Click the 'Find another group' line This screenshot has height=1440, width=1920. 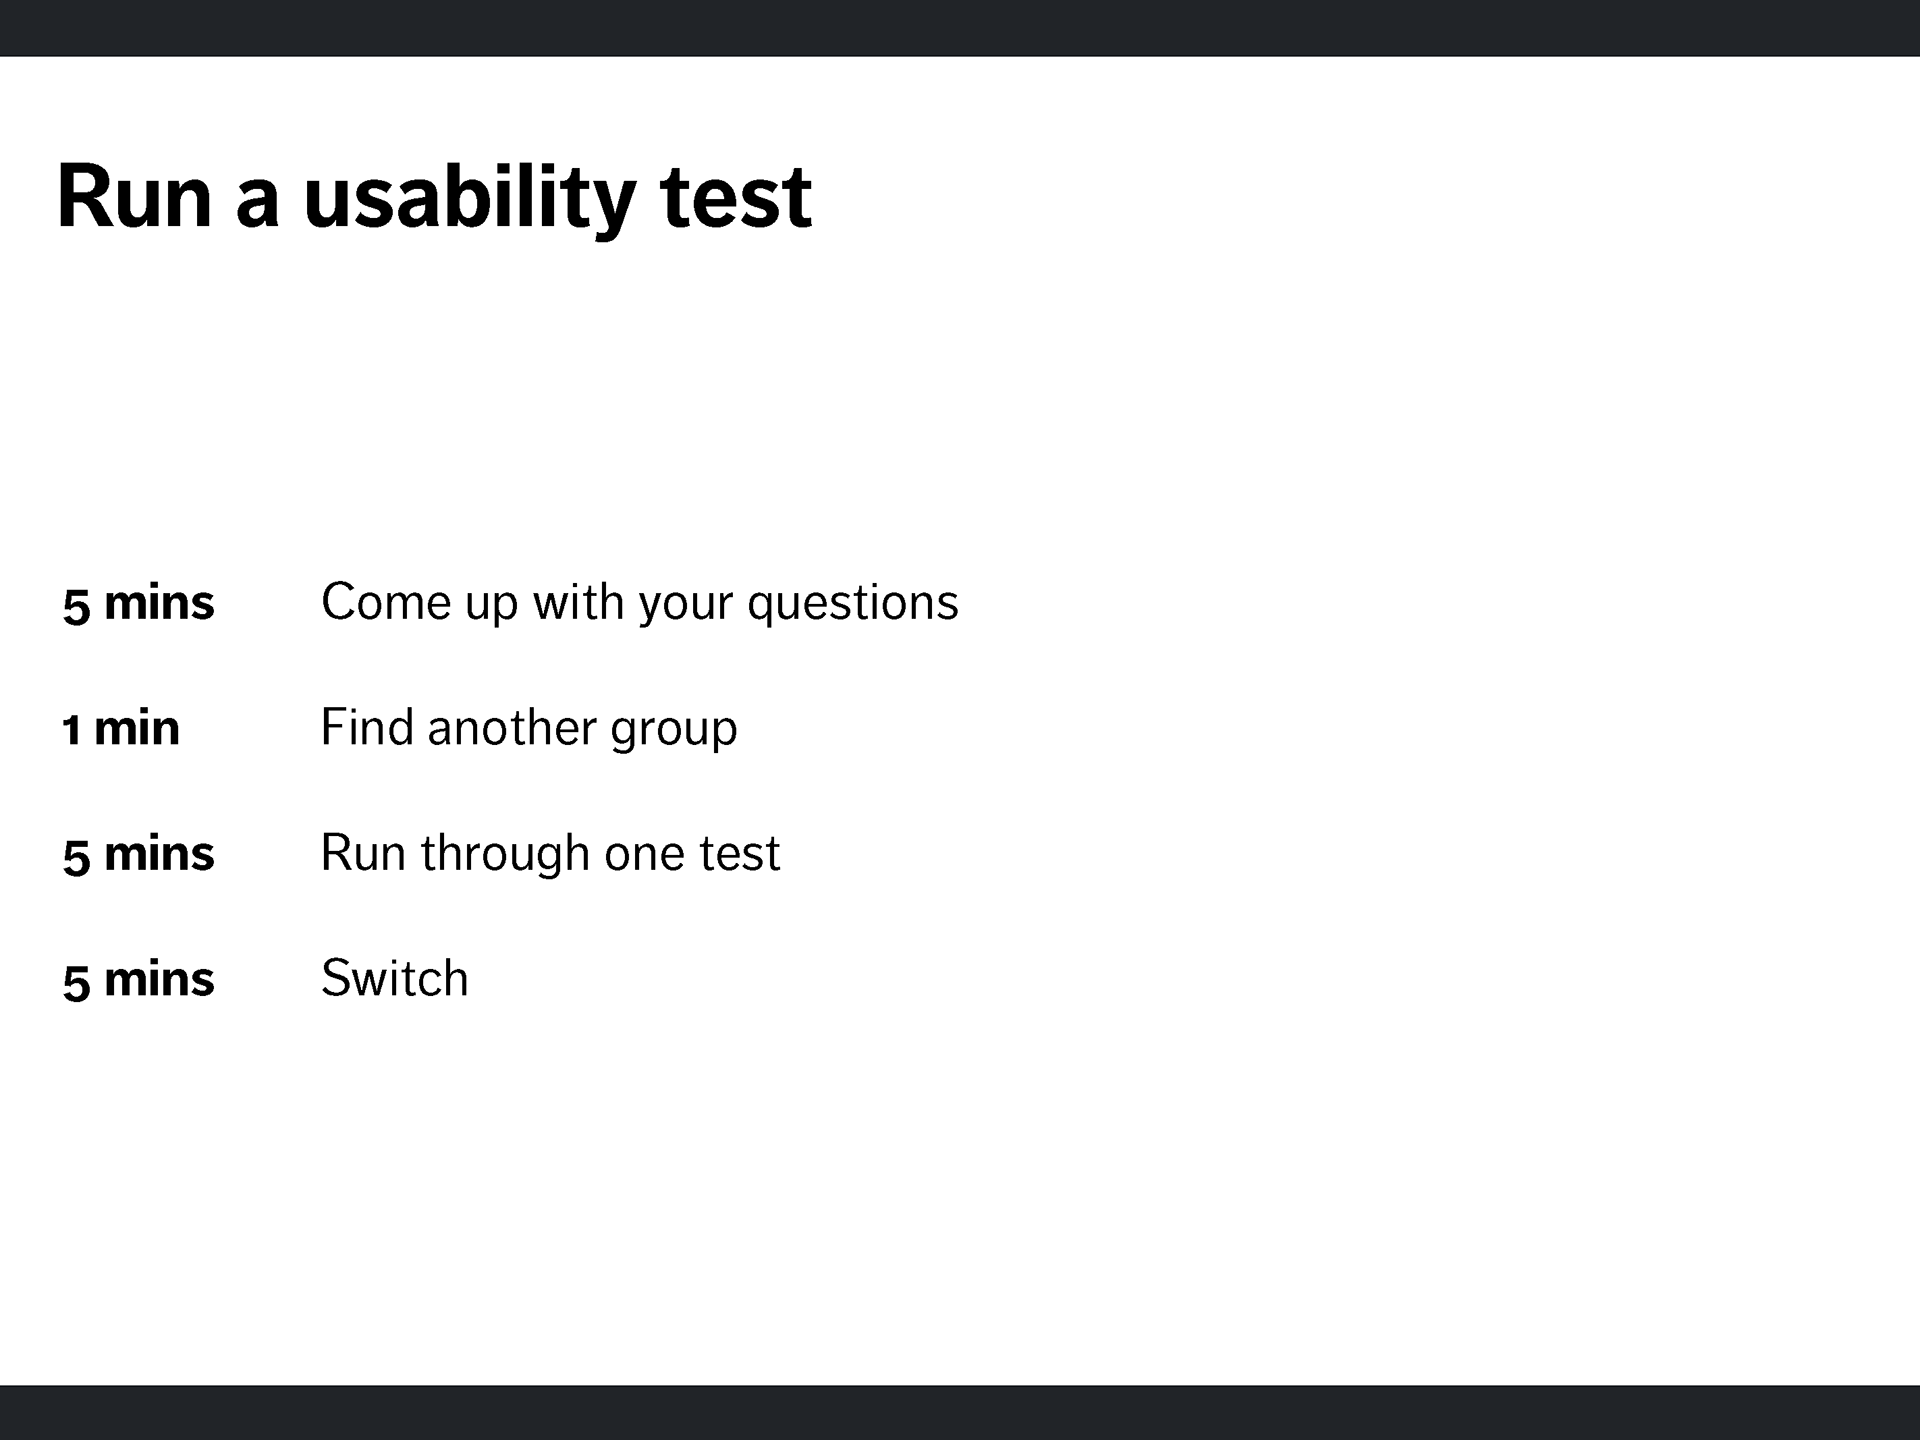(x=529, y=728)
